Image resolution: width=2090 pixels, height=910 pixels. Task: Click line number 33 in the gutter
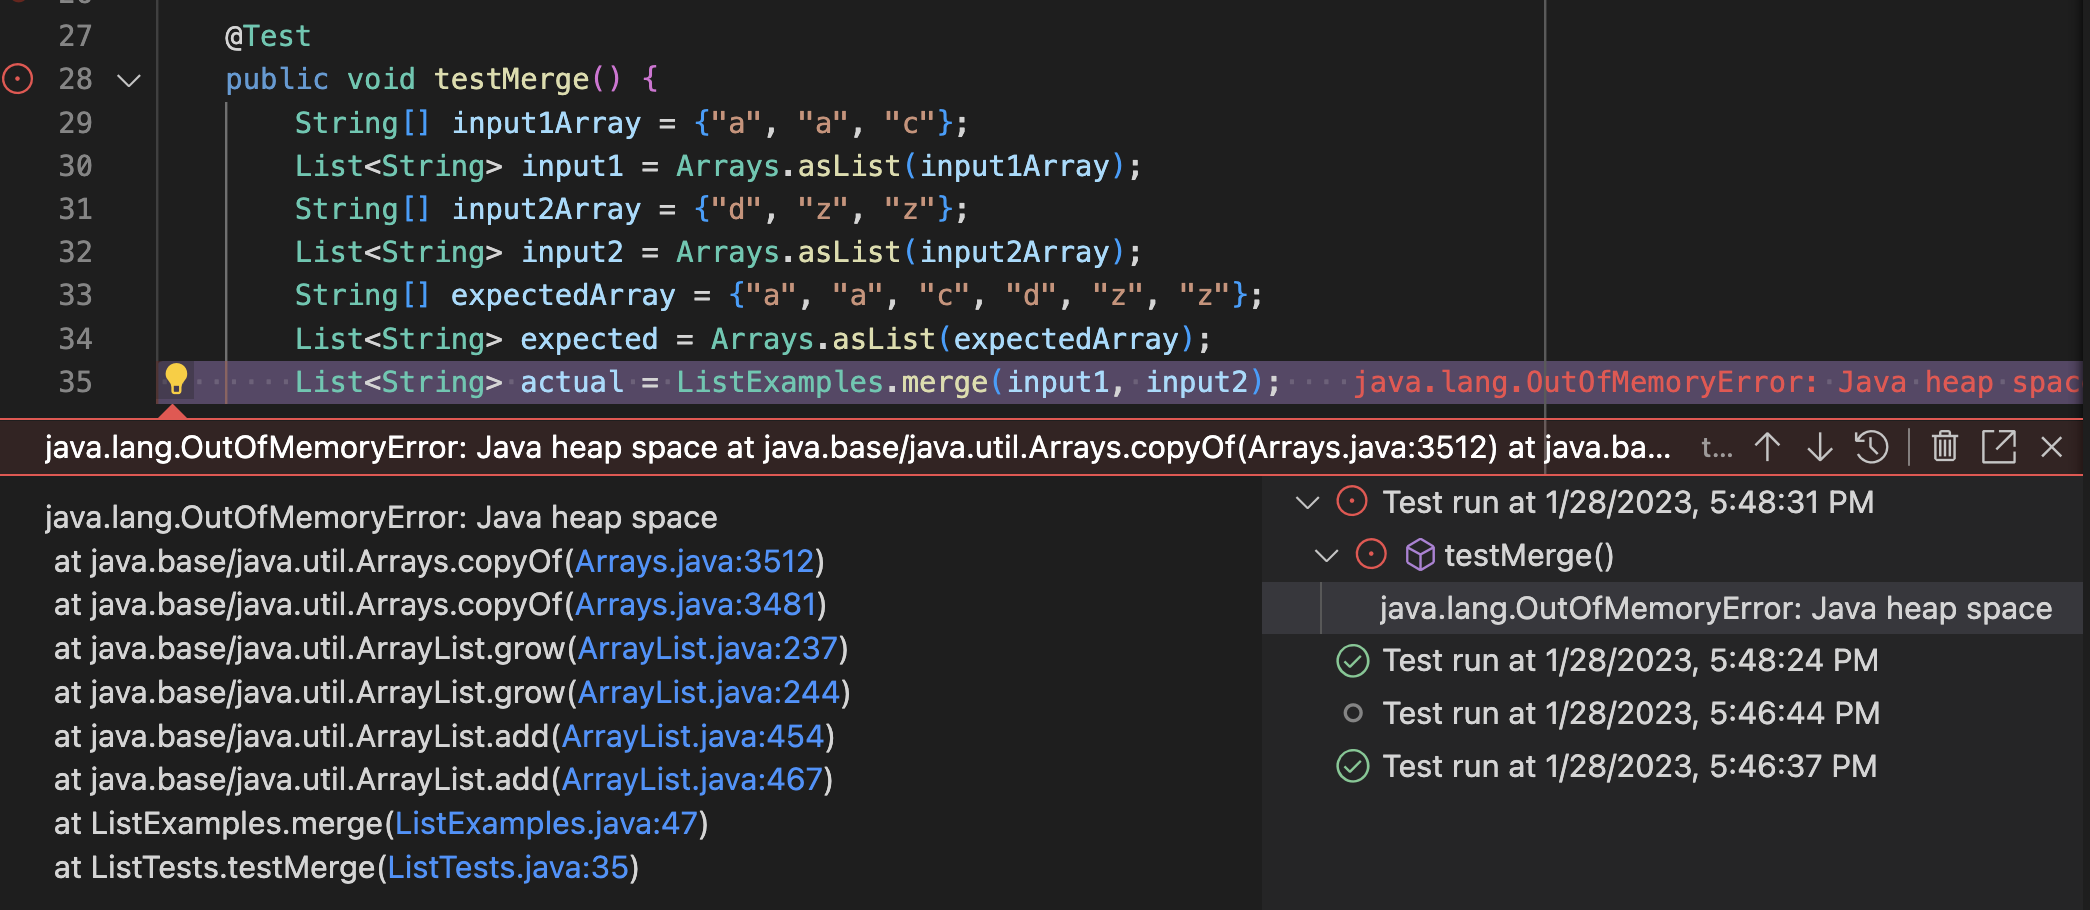click(x=75, y=295)
